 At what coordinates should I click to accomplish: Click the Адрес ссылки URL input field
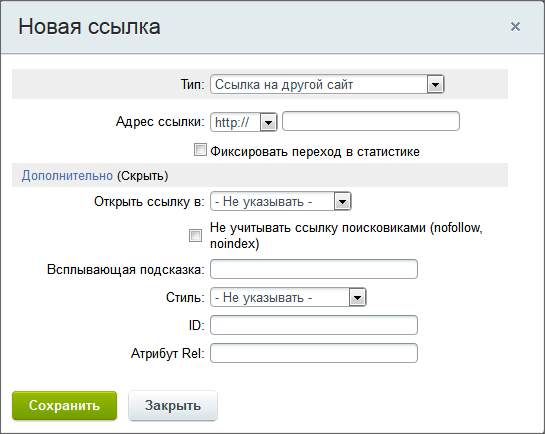coord(371,121)
